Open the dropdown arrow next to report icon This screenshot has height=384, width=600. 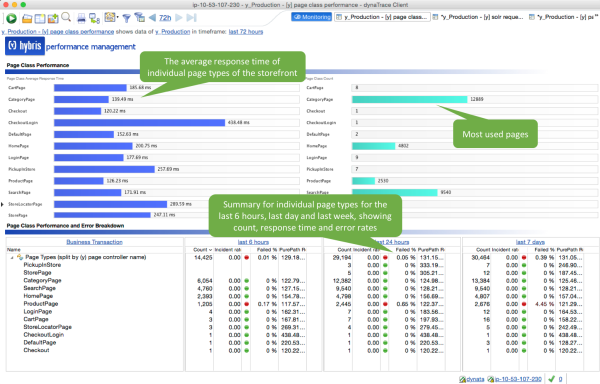click(x=117, y=18)
